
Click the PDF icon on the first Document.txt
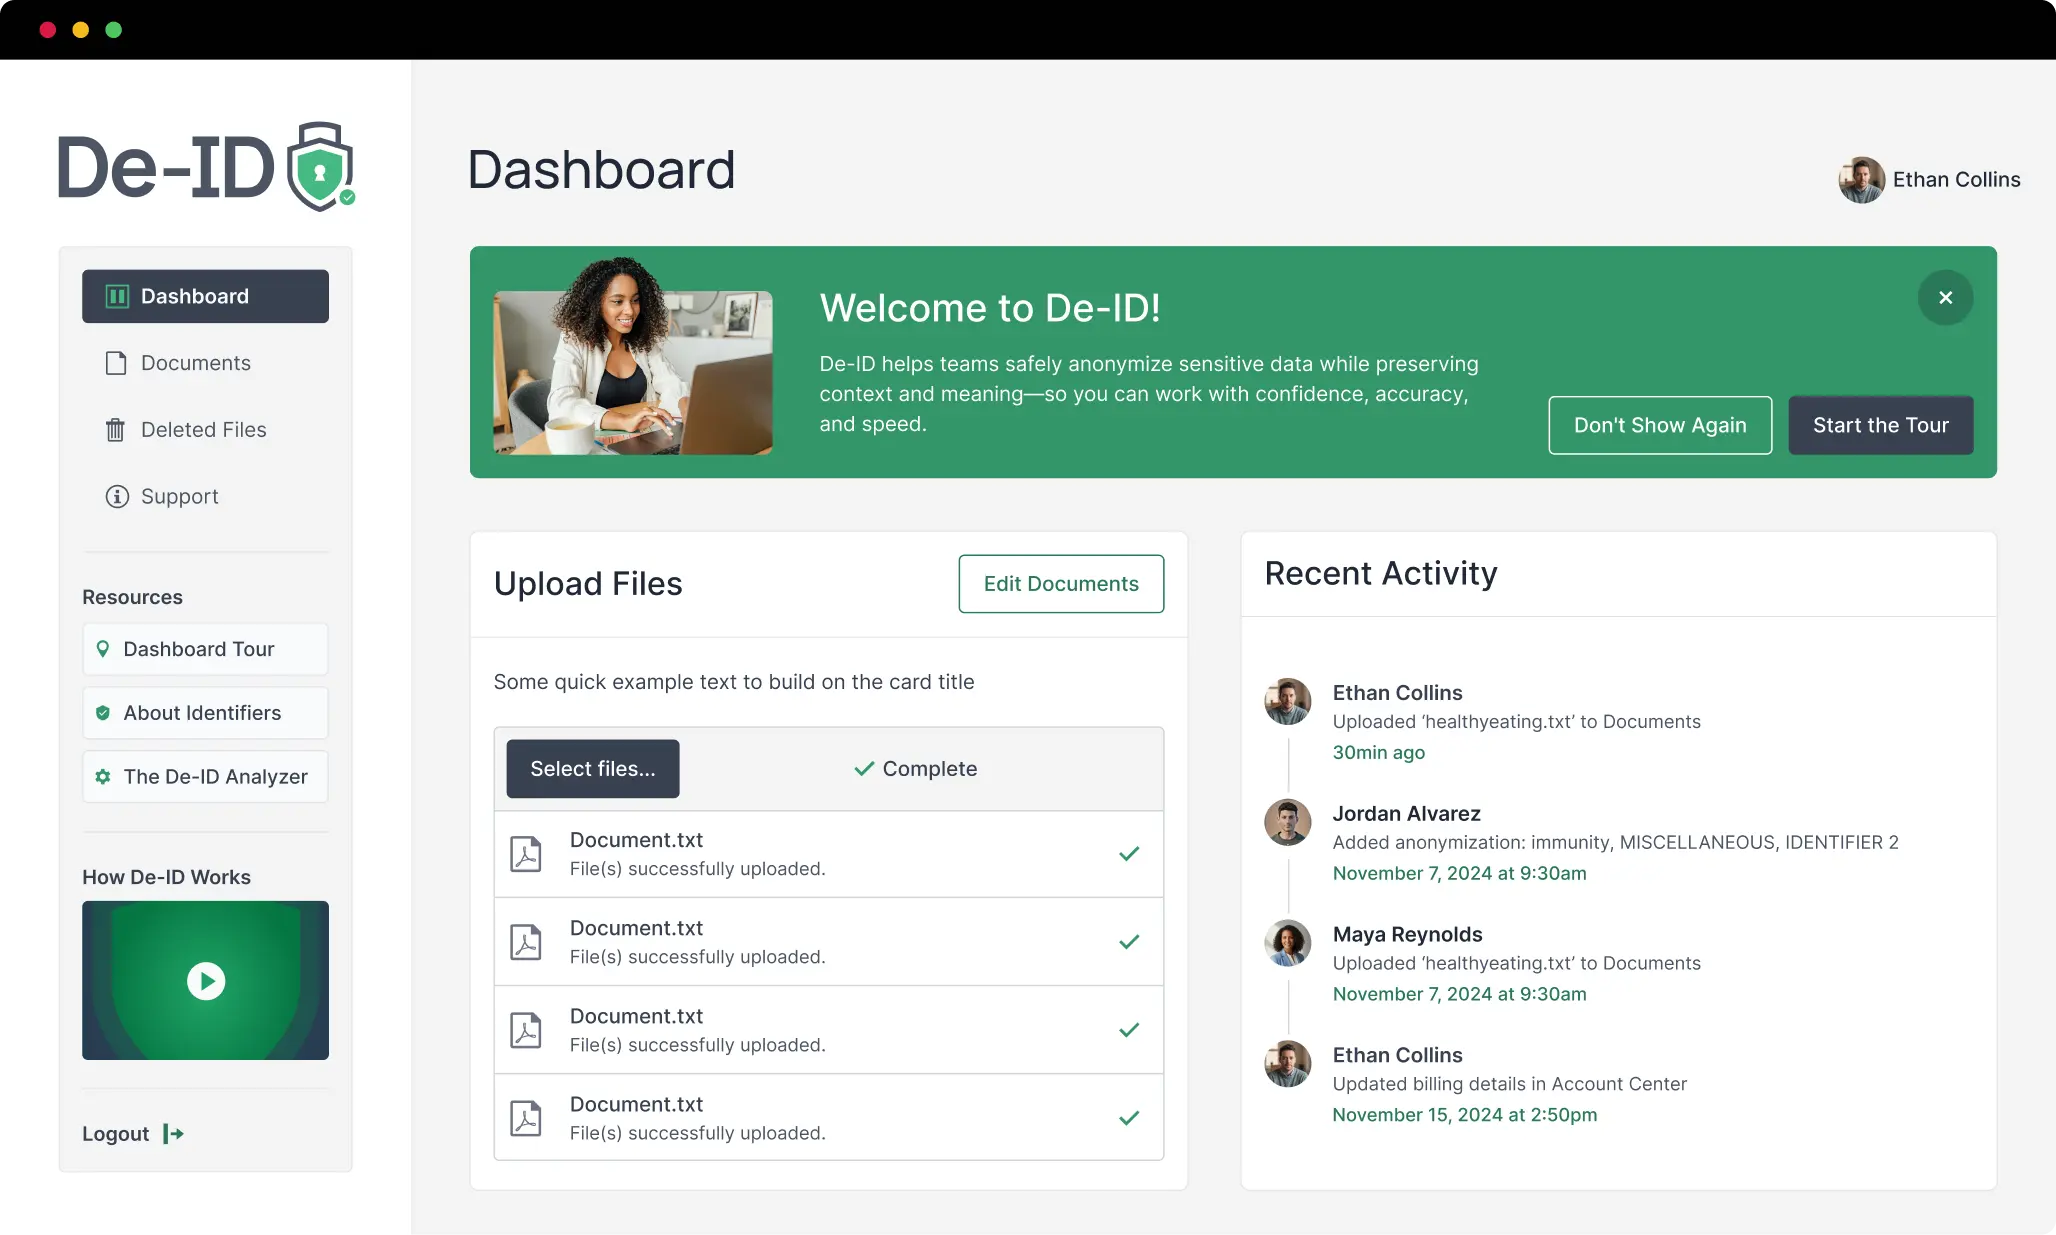[525, 853]
